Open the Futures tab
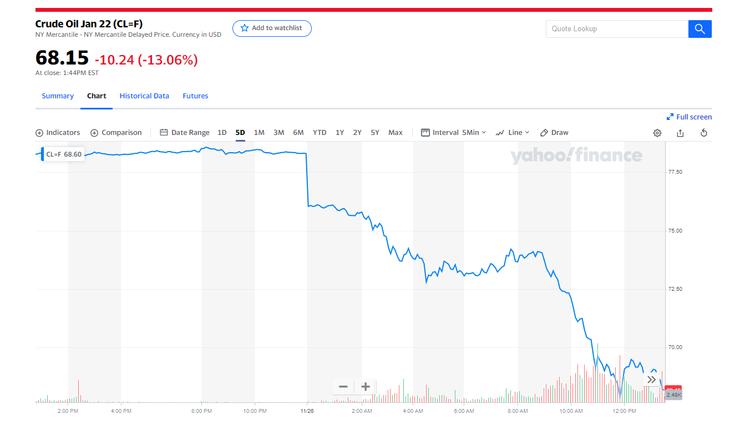 click(x=196, y=96)
